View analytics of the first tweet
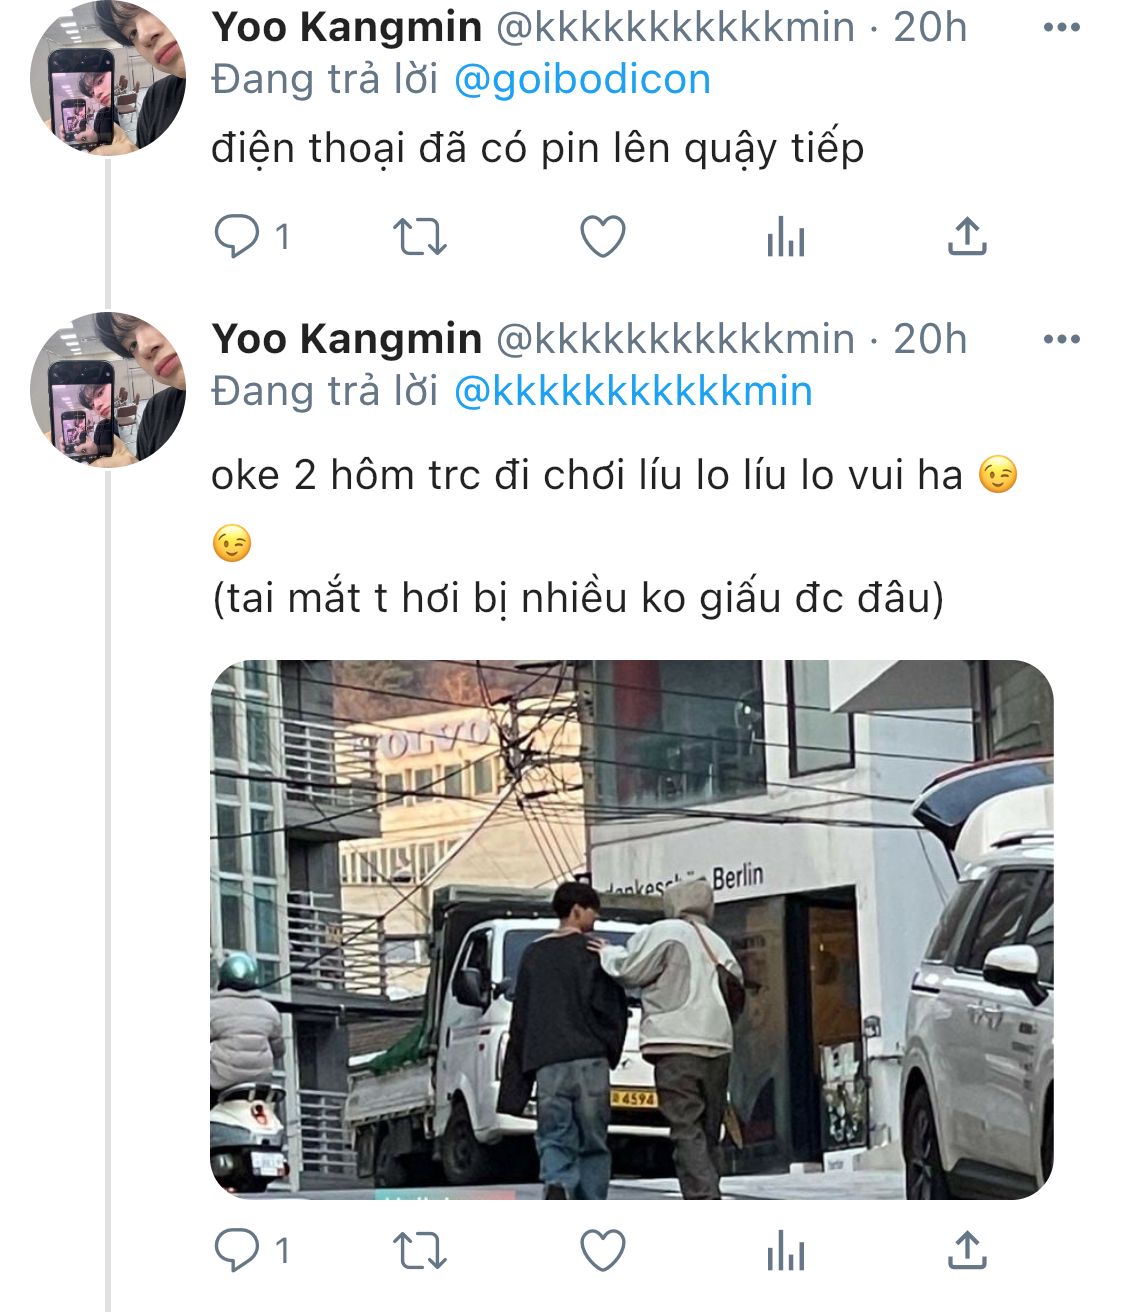1125x1312 pixels. point(786,238)
